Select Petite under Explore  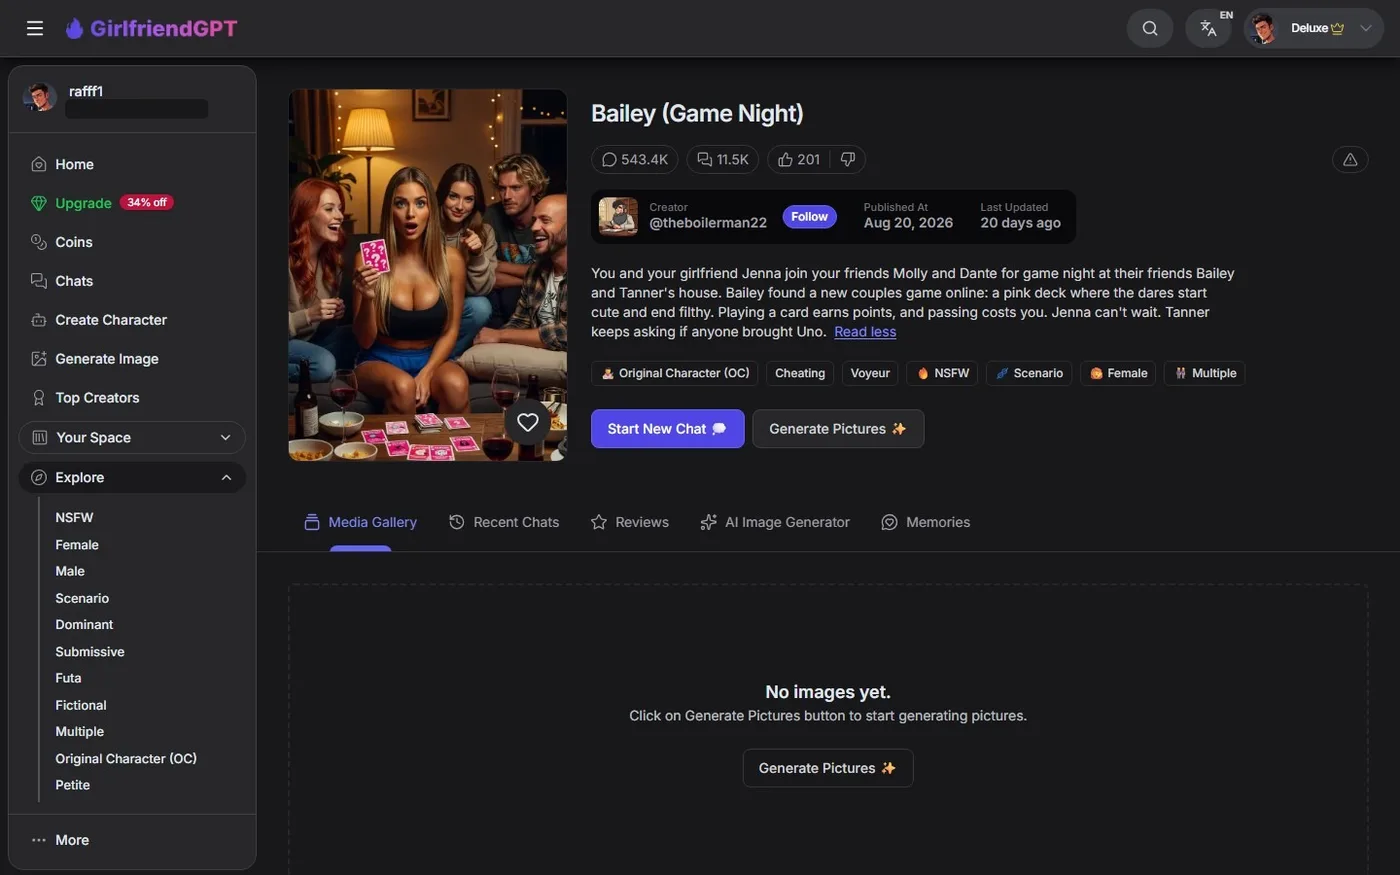coord(73,785)
